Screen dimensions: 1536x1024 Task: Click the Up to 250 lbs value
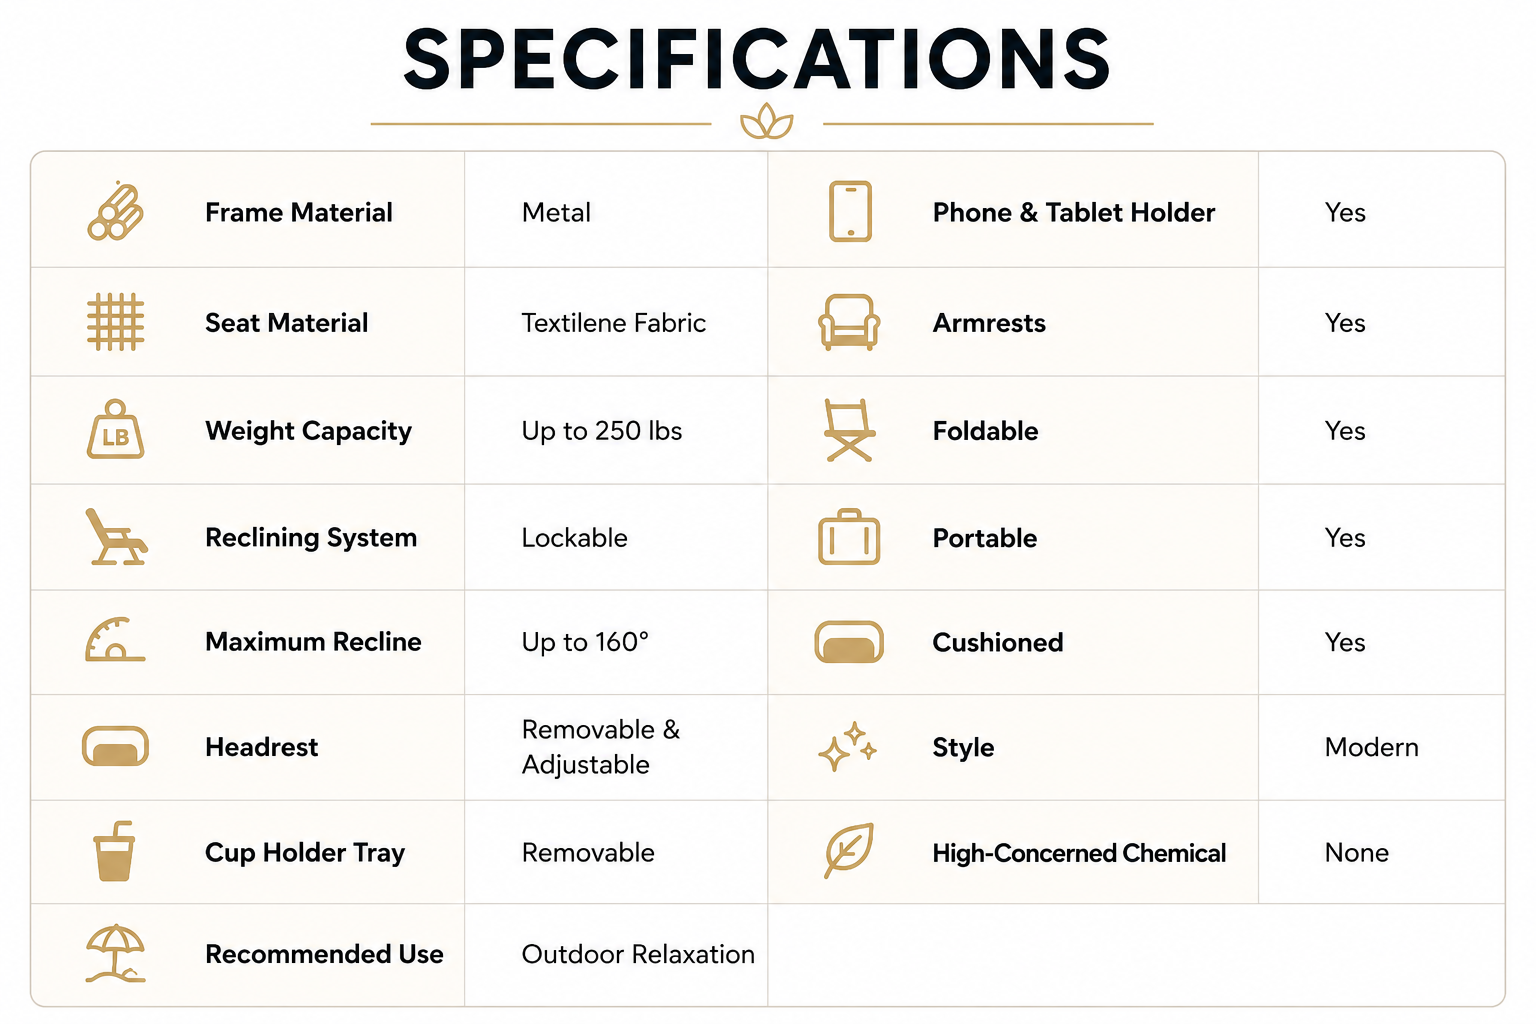pyautogui.click(x=602, y=431)
